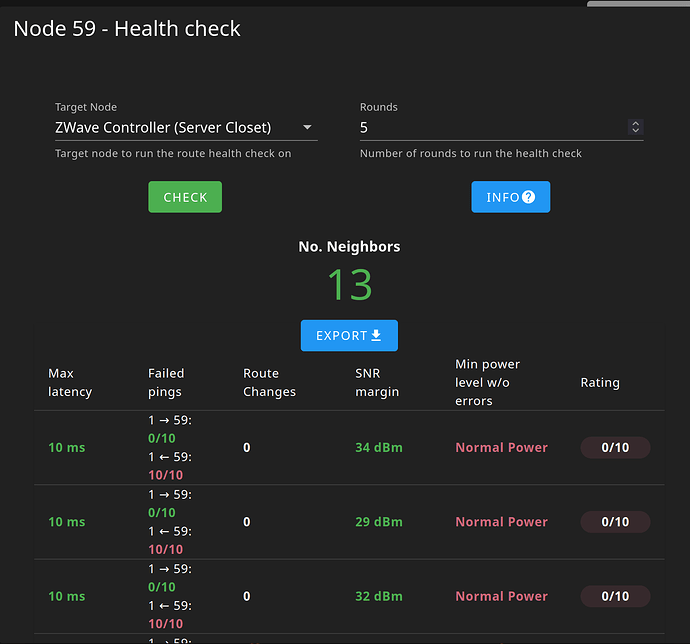Click the Min power level column header
The height and width of the screenshot is (644, 690).
(x=487, y=382)
